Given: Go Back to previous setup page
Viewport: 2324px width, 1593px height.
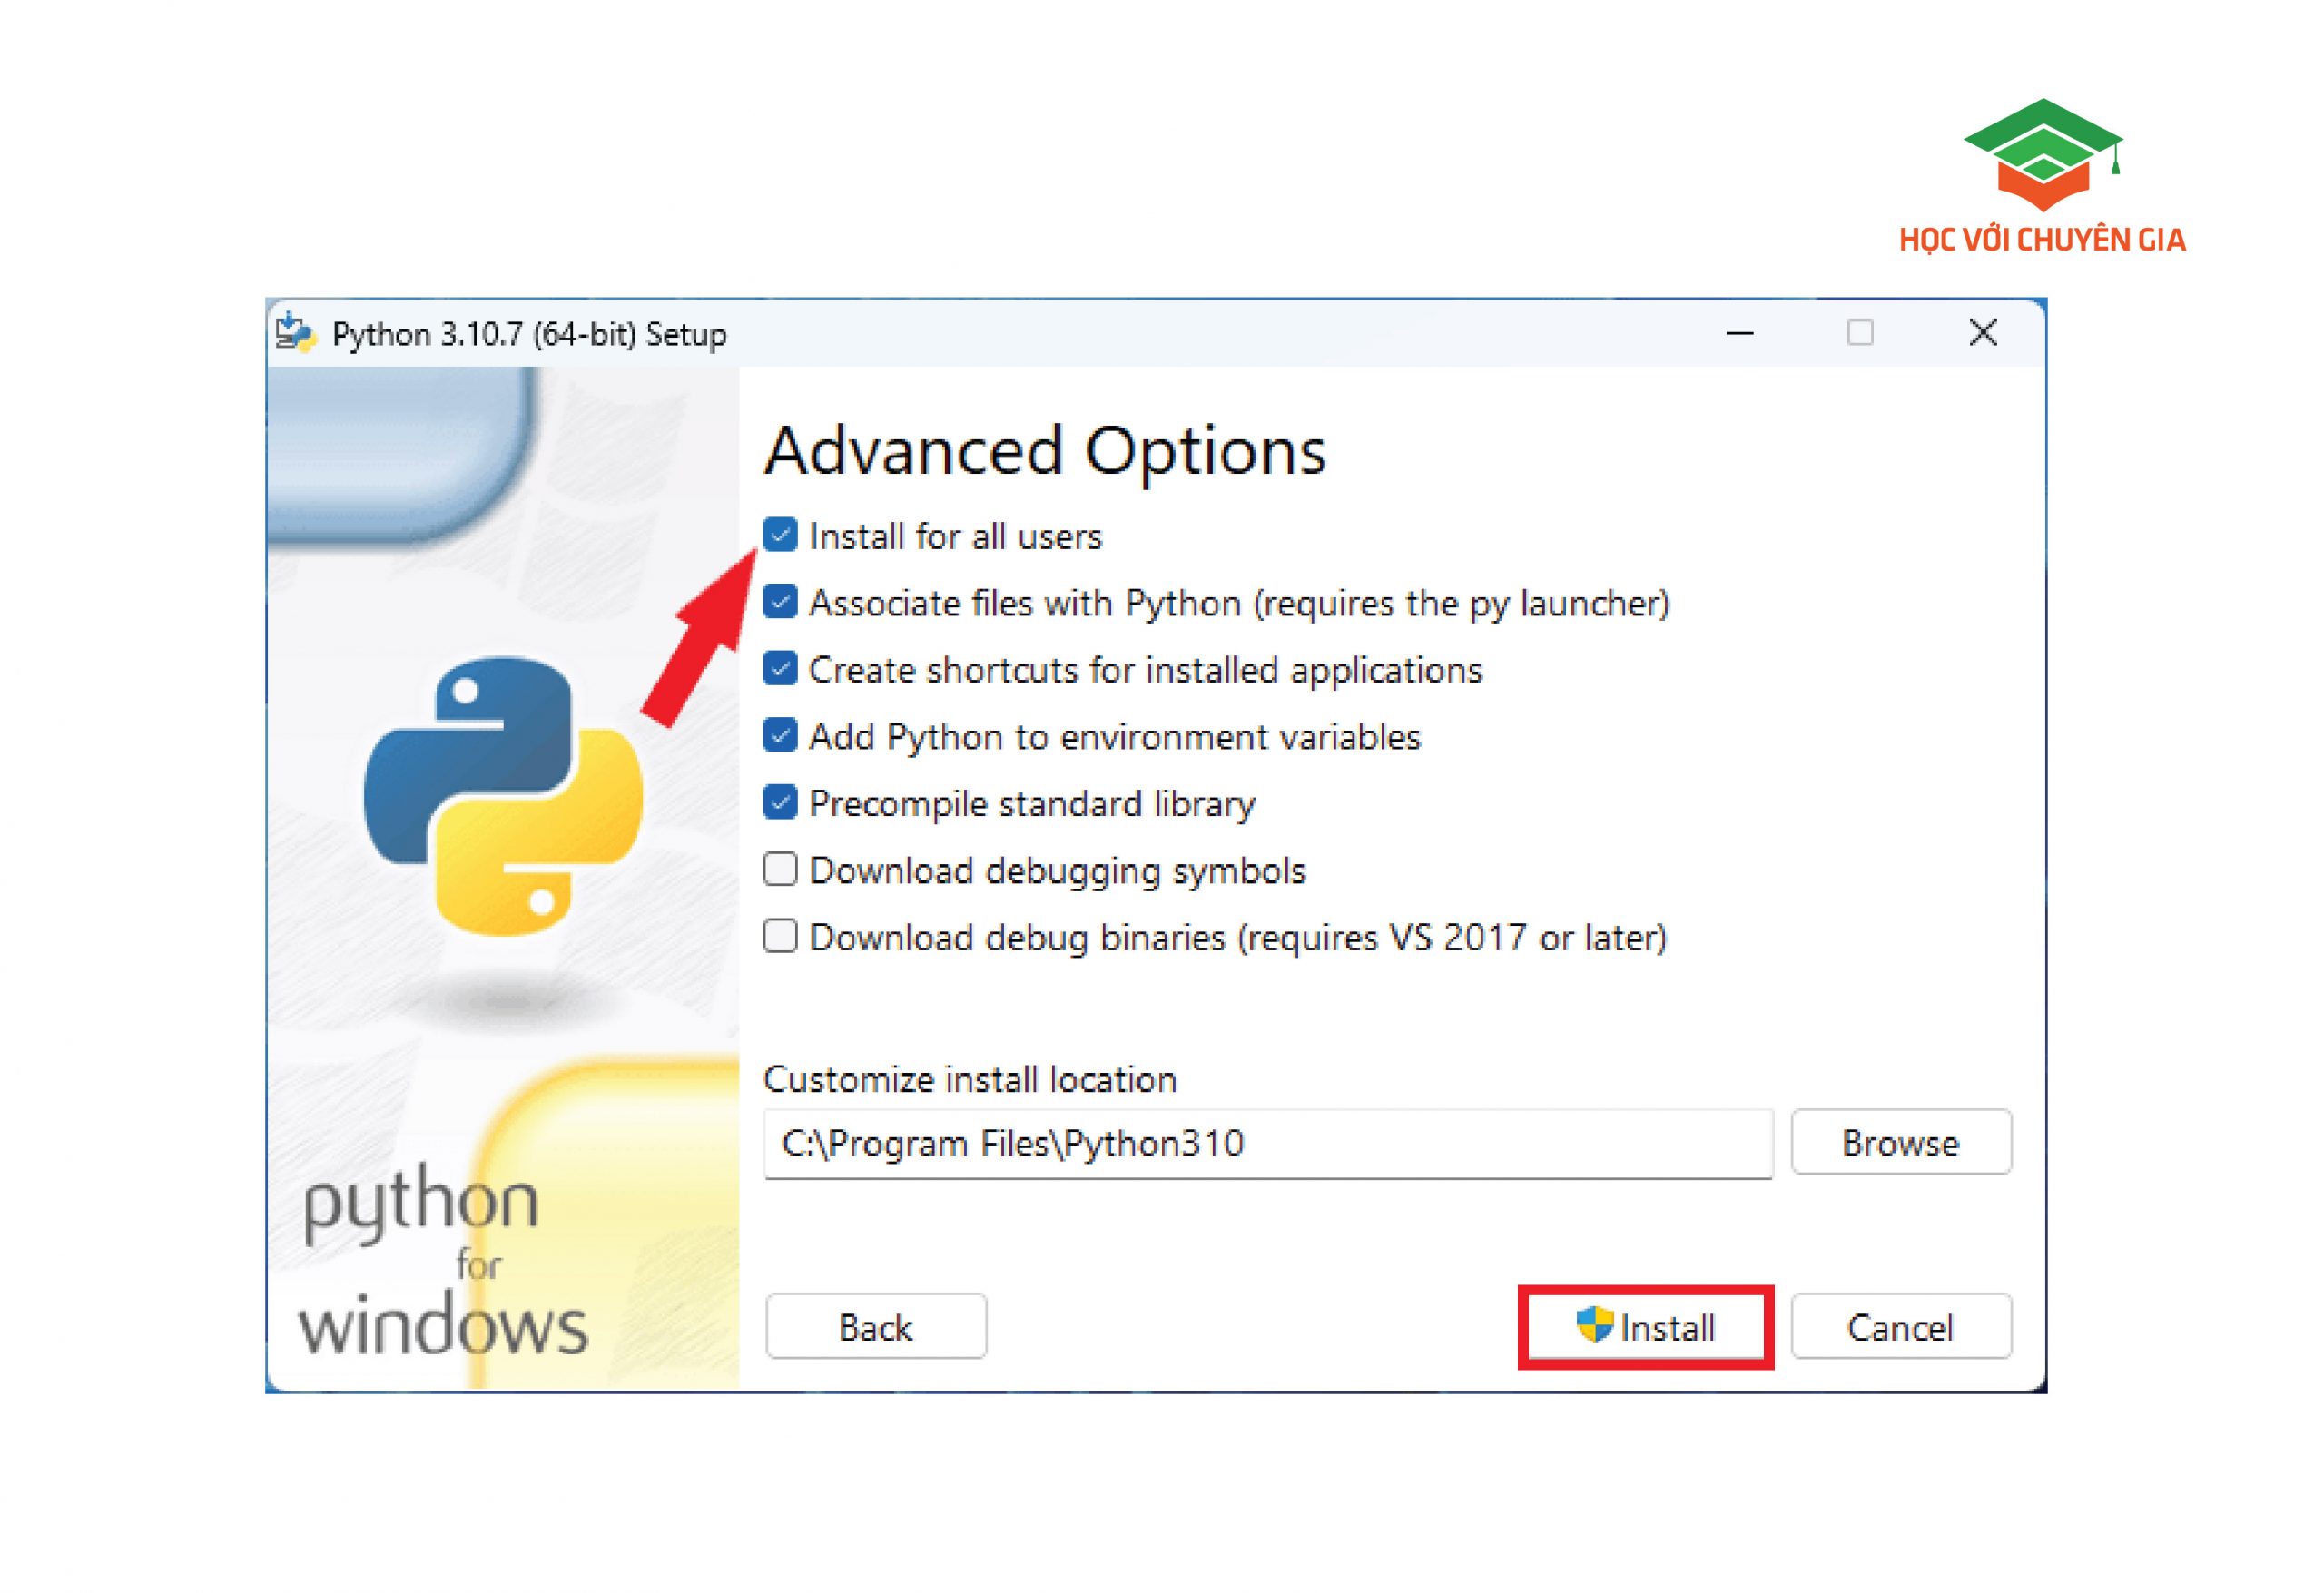Looking at the screenshot, I should tap(876, 1327).
